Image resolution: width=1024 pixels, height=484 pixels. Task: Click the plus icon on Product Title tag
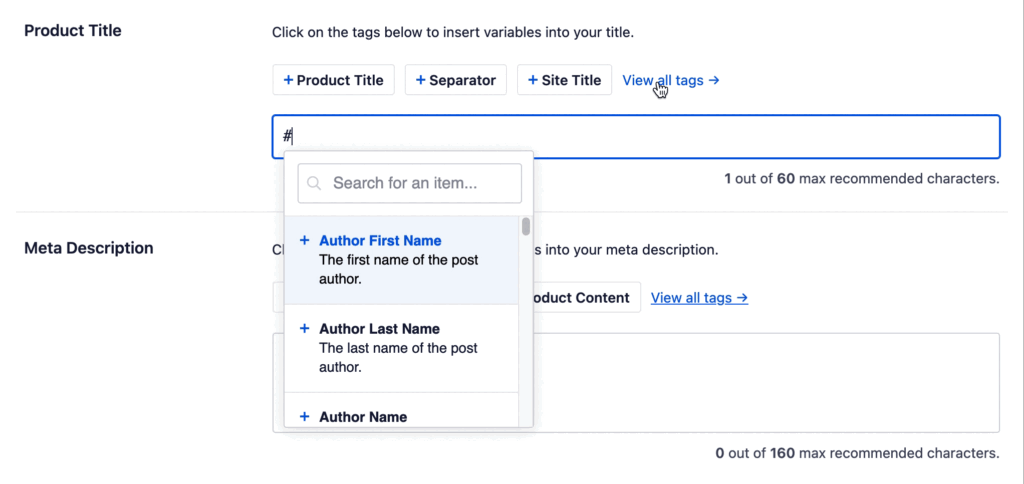(x=288, y=80)
